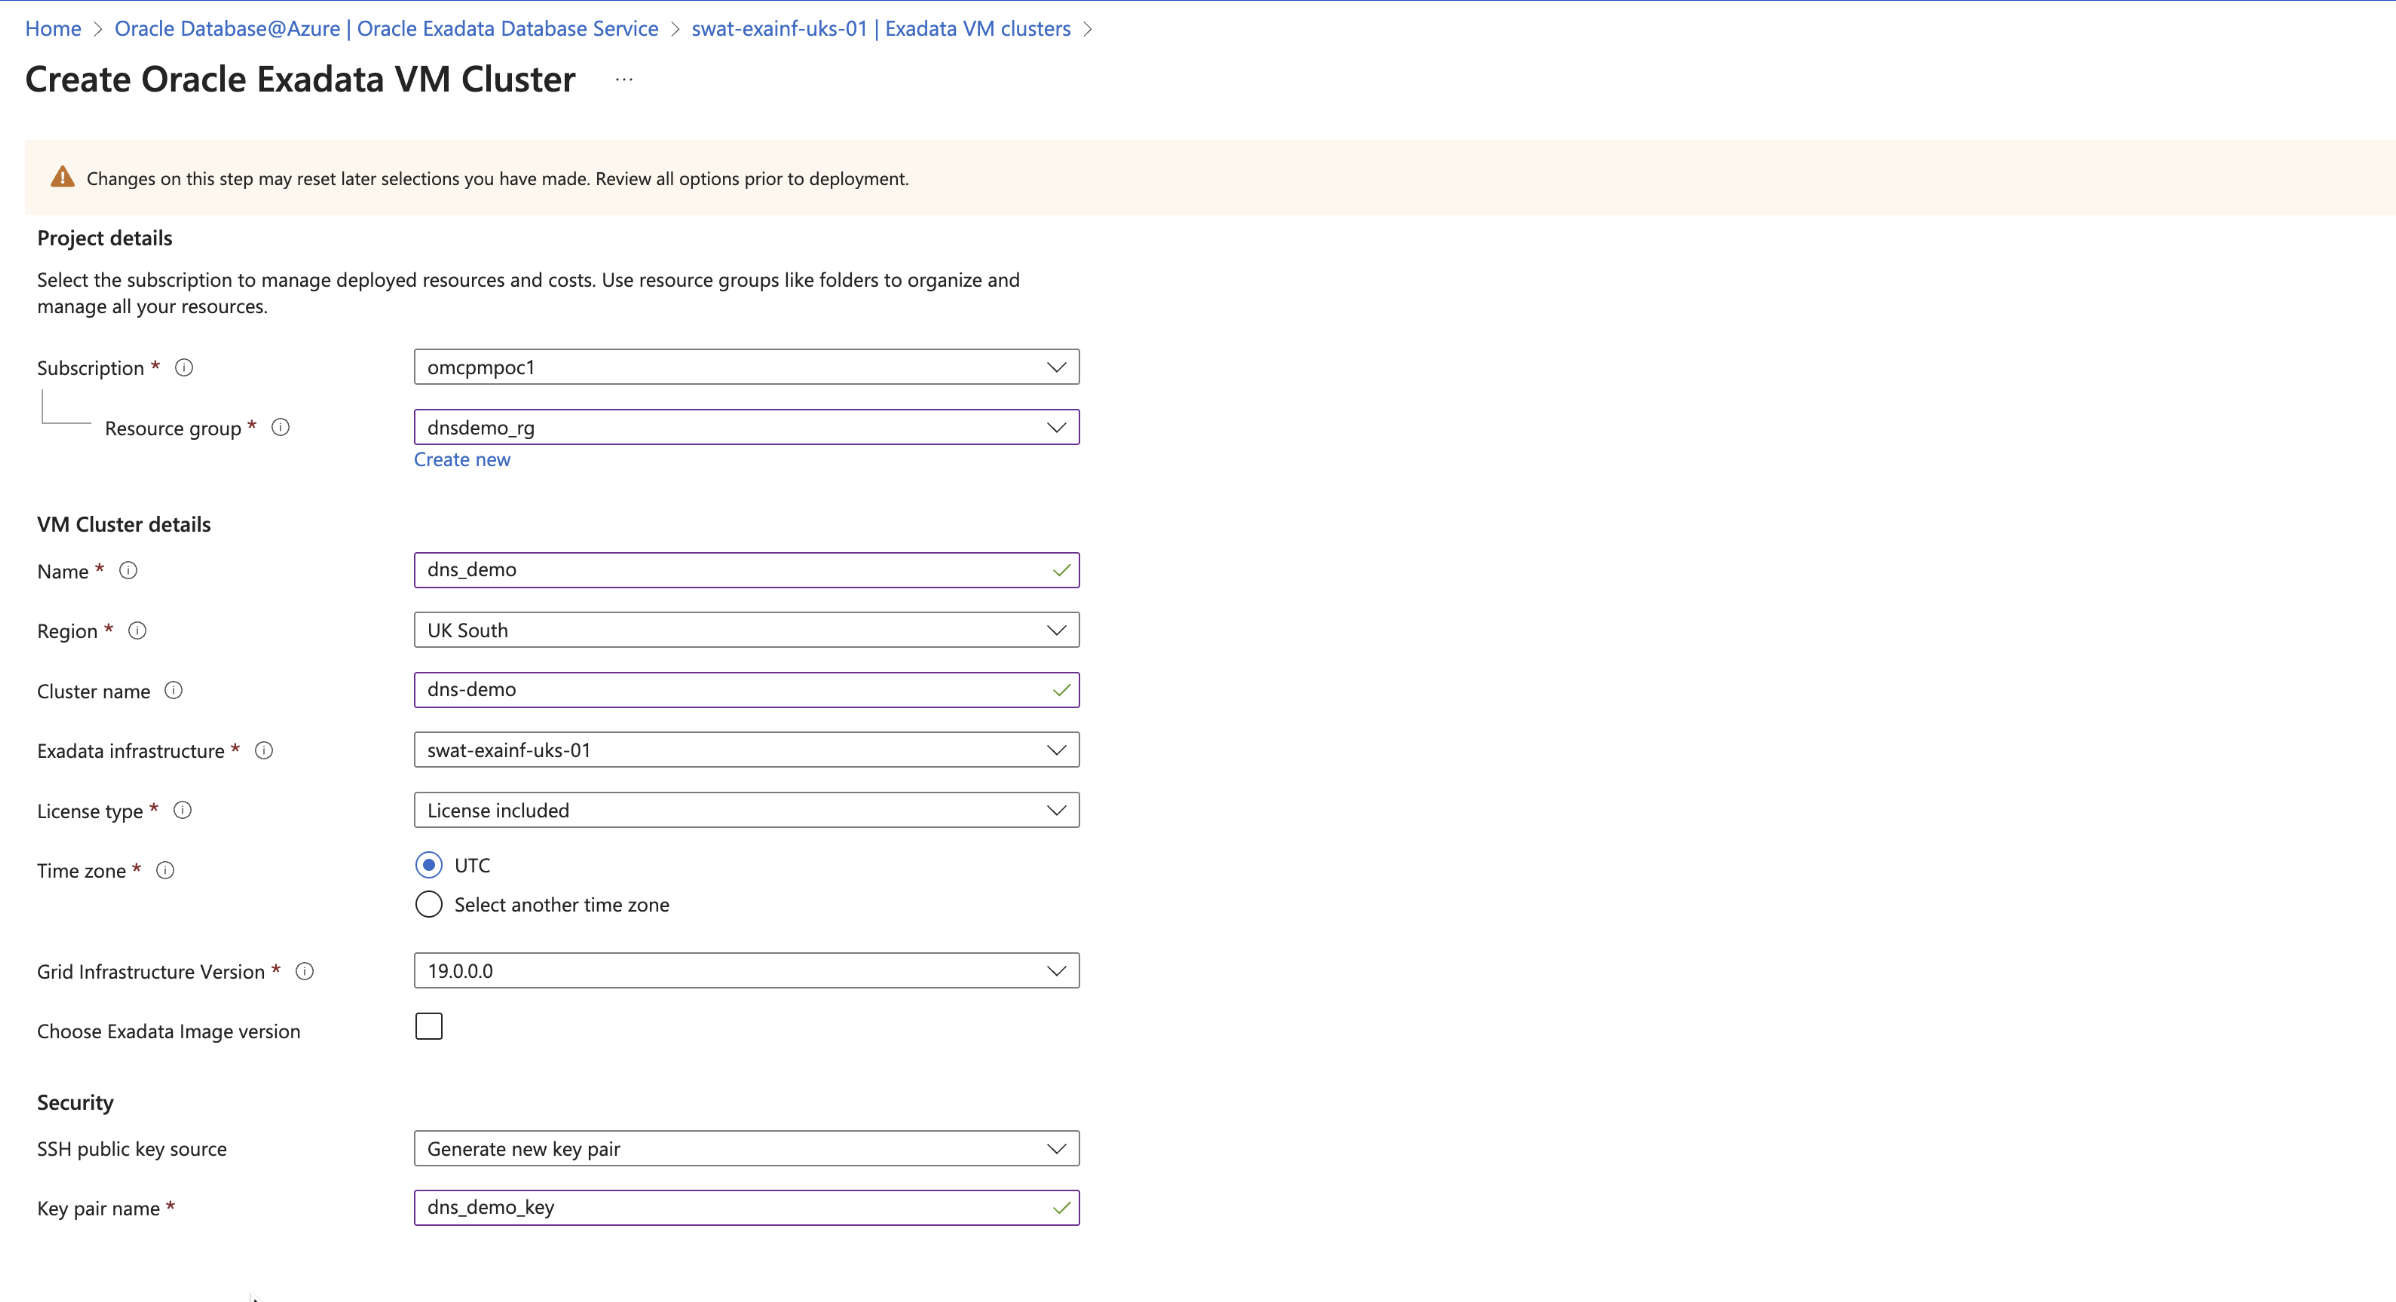Open the Subscription dropdown
This screenshot has width=2396, height=1302.
(746, 367)
